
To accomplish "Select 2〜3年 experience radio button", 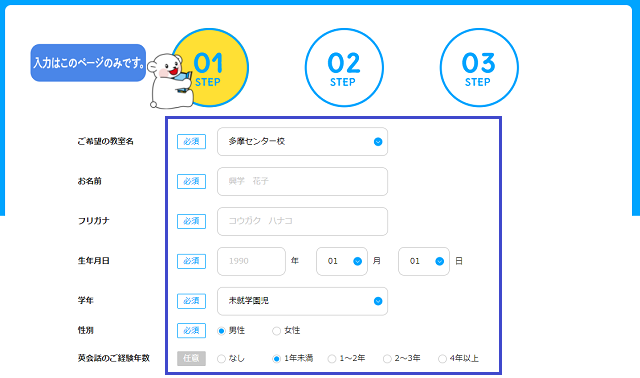I will tap(387, 359).
